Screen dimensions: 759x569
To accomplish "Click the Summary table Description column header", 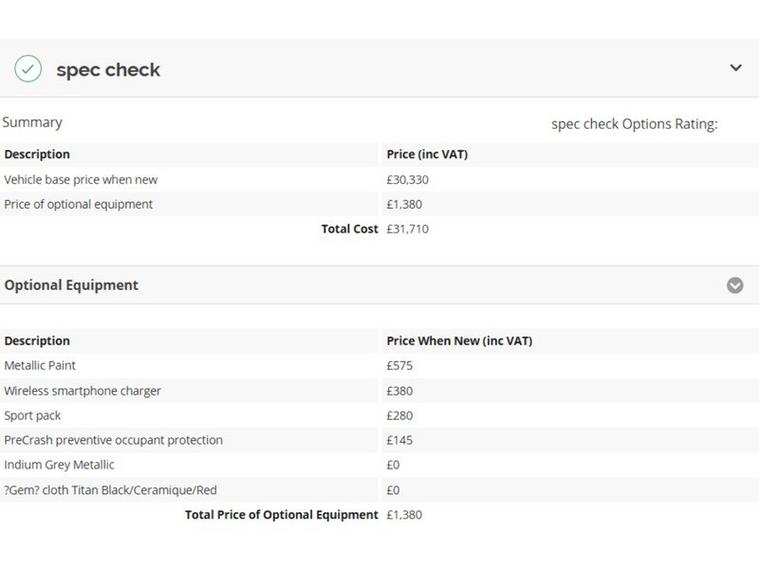I will (37, 154).
